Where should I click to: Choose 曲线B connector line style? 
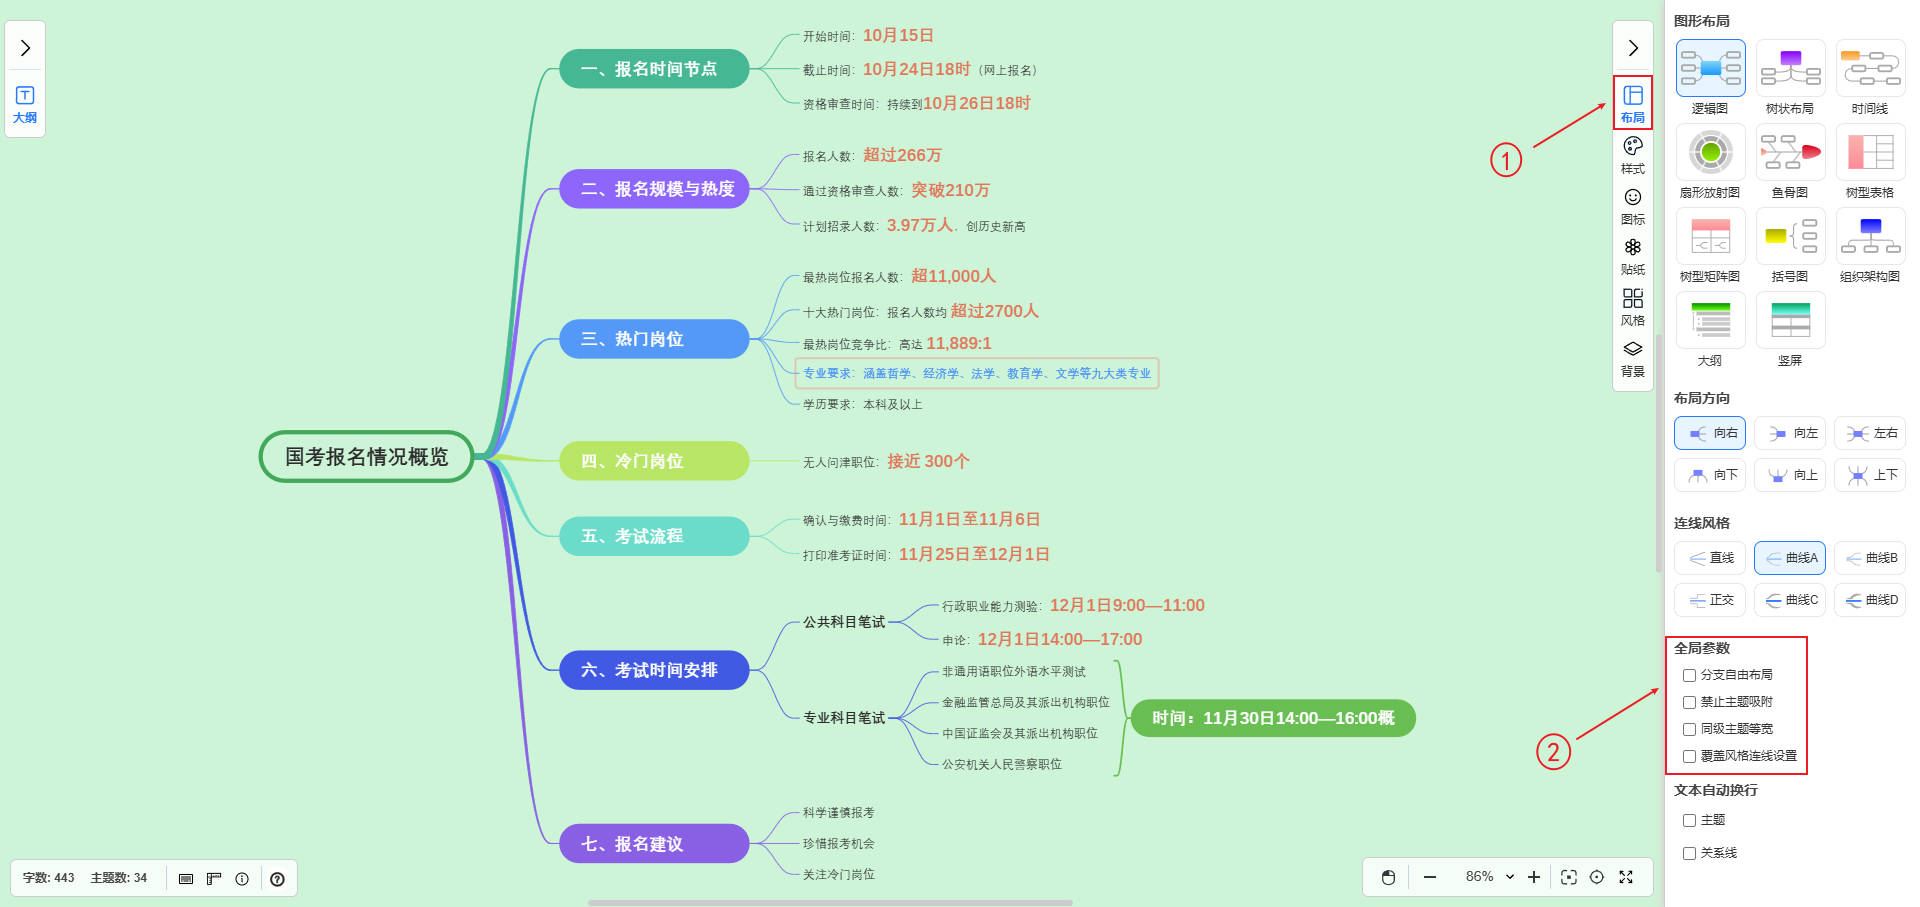point(1870,558)
